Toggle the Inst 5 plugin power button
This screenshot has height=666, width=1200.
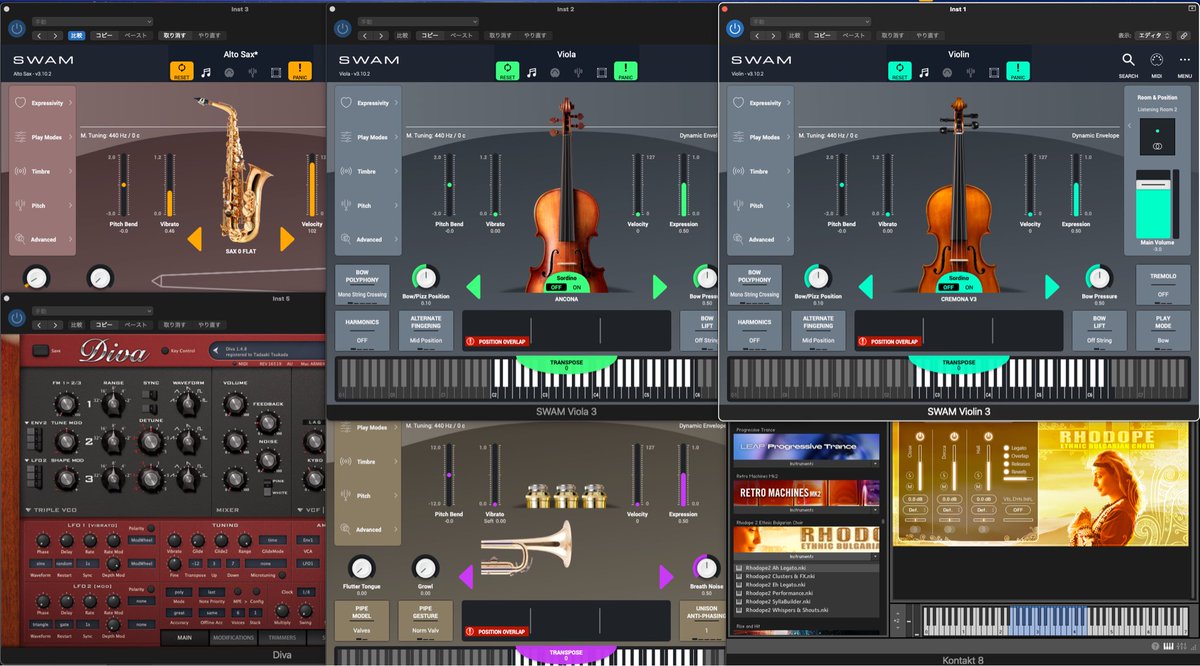click(16, 319)
